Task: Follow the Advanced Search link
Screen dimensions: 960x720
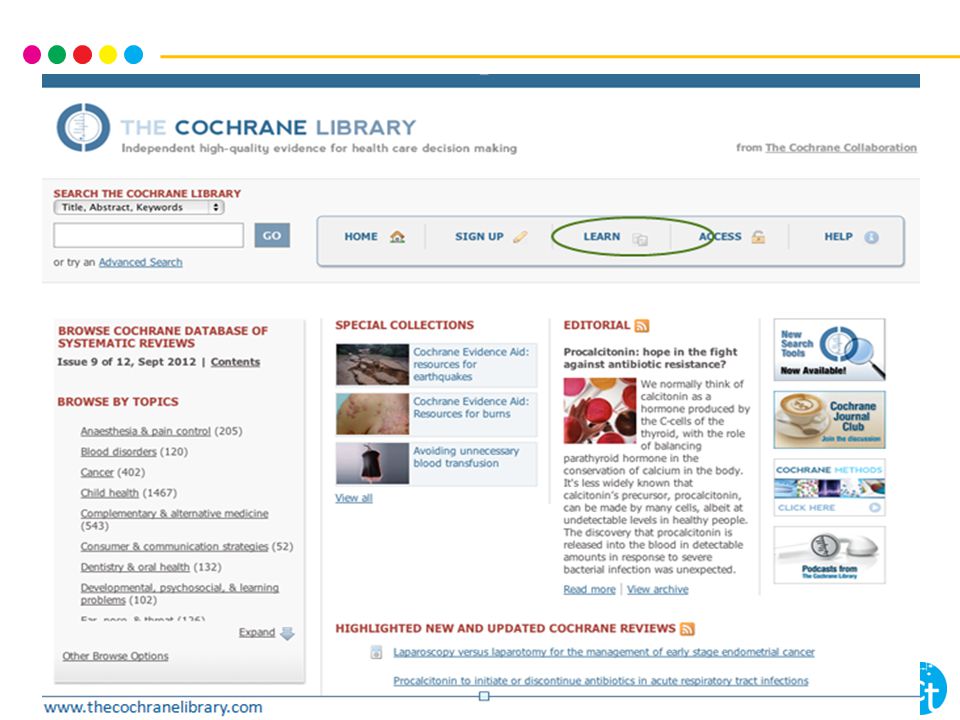Action: 141,262
